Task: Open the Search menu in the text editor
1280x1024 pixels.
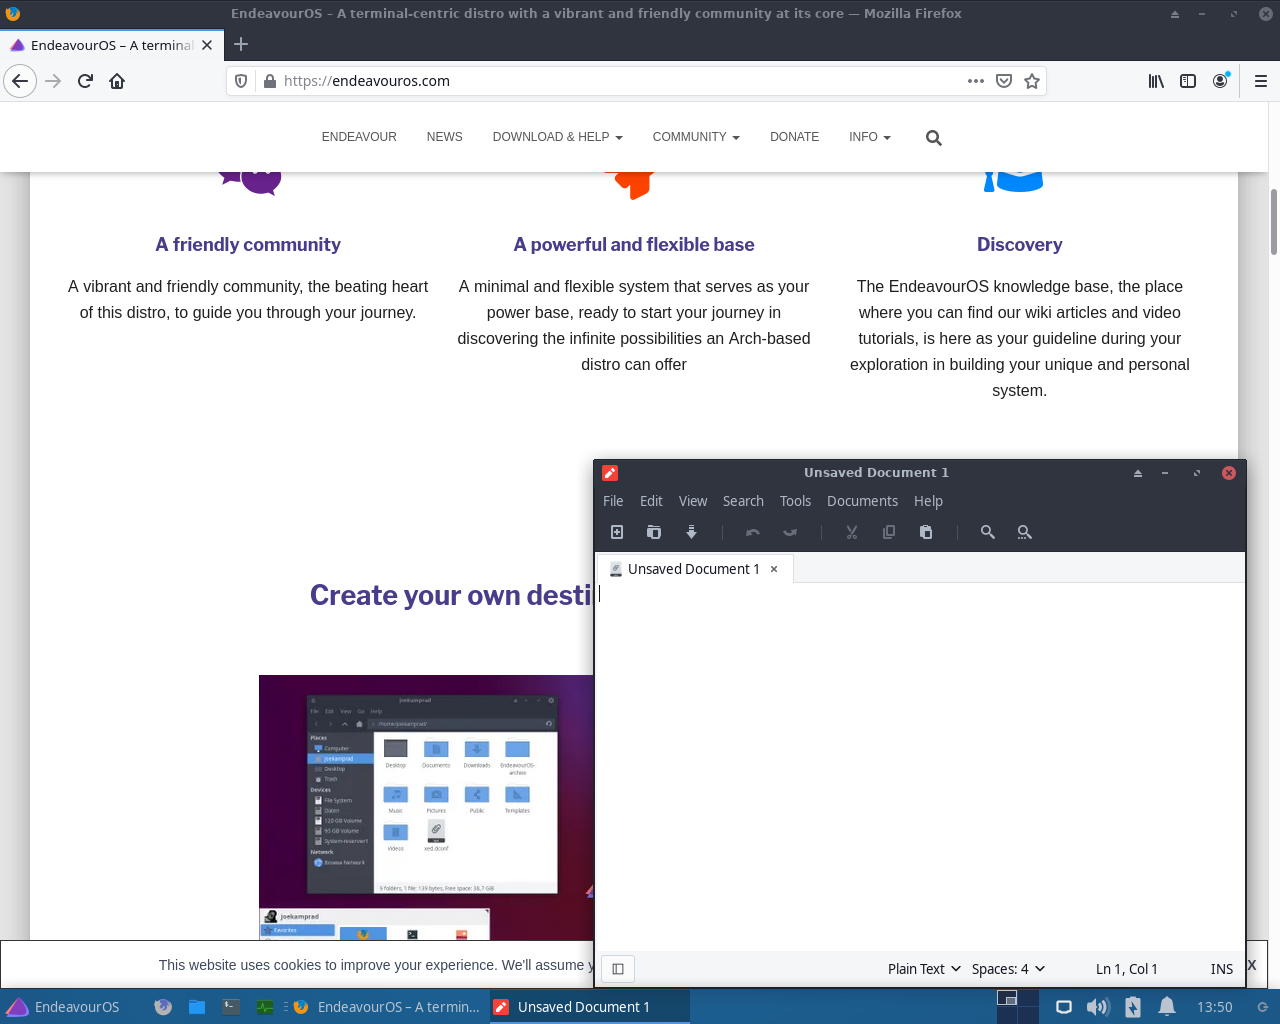Action: pyautogui.click(x=743, y=501)
